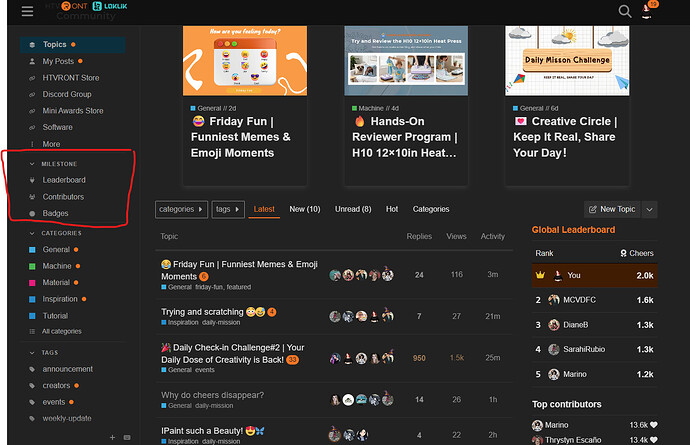Screen dimensions: 690x445
Task: Expand options arrow beside New Topic
Action: tap(650, 209)
